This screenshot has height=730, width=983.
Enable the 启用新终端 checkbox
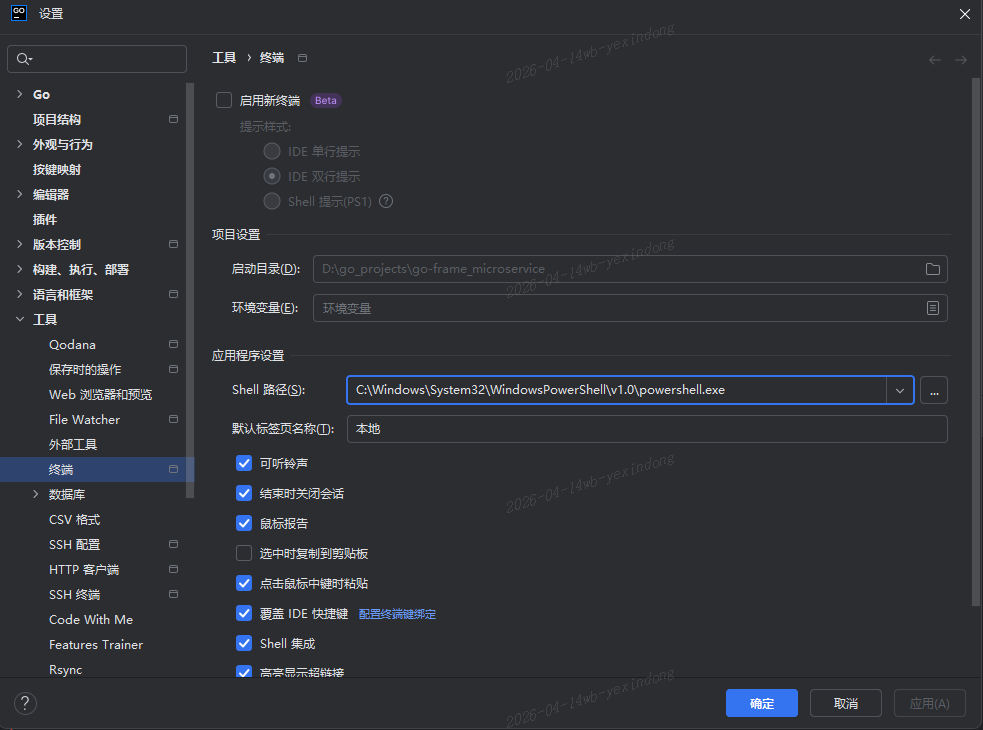click(224, 100)
